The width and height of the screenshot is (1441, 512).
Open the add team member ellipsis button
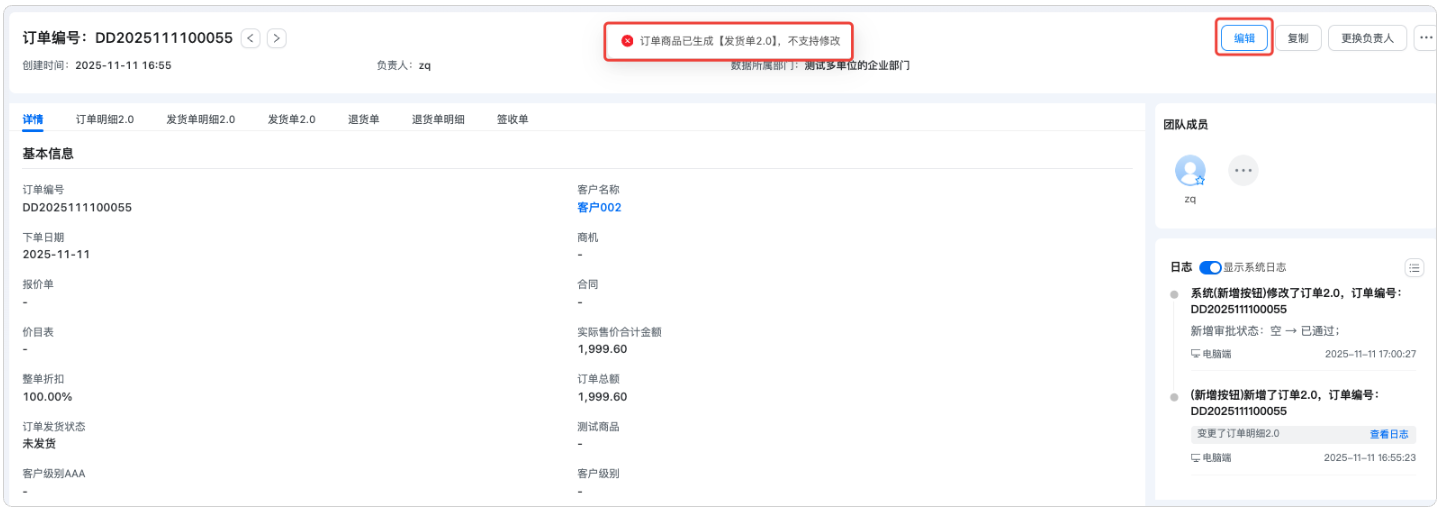(x=1243, y=171)
